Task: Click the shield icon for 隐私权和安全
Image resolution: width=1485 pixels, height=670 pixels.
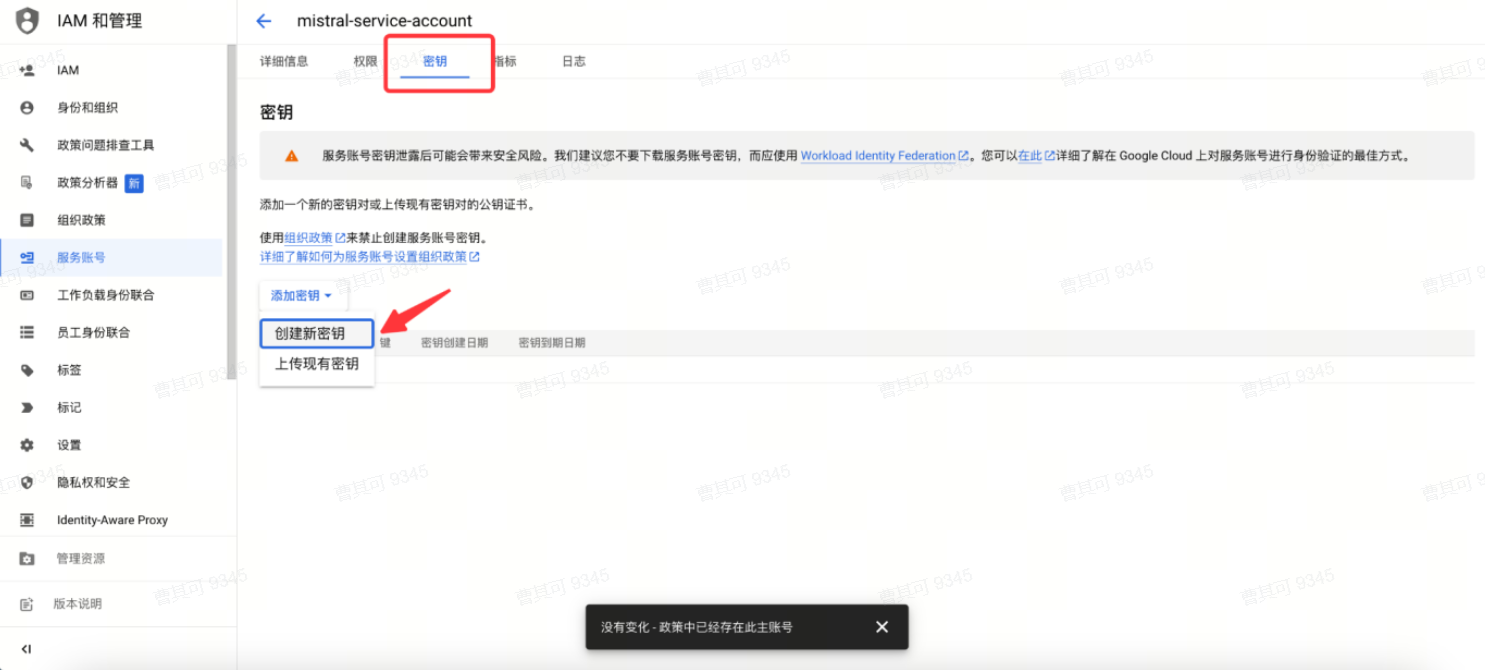Action: click(27, 482)
